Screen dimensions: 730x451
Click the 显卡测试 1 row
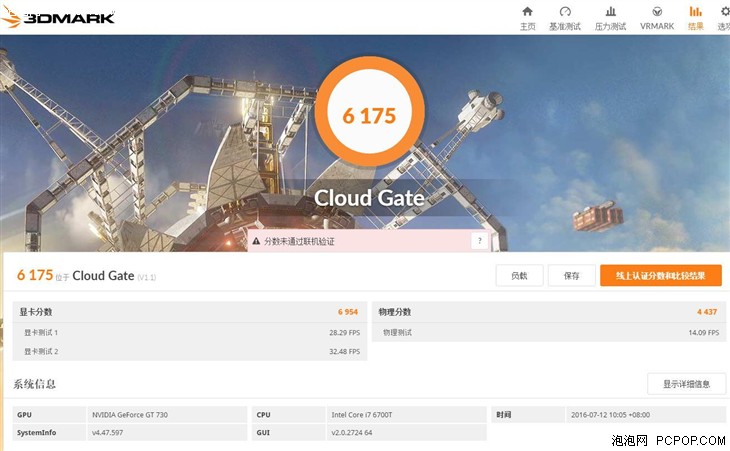[x=190, y=332]
